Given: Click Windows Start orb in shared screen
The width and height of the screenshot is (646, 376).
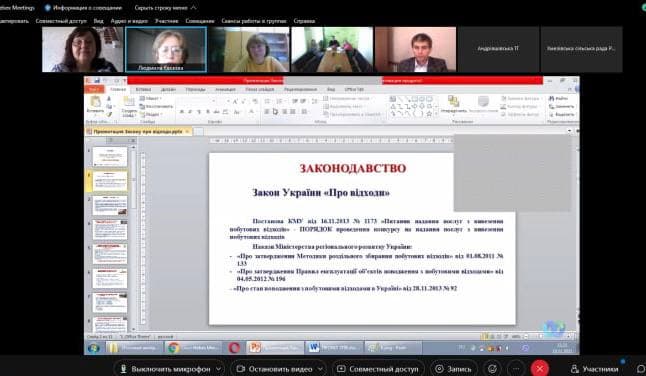Looking at the screenshot, I should point(94,348).
